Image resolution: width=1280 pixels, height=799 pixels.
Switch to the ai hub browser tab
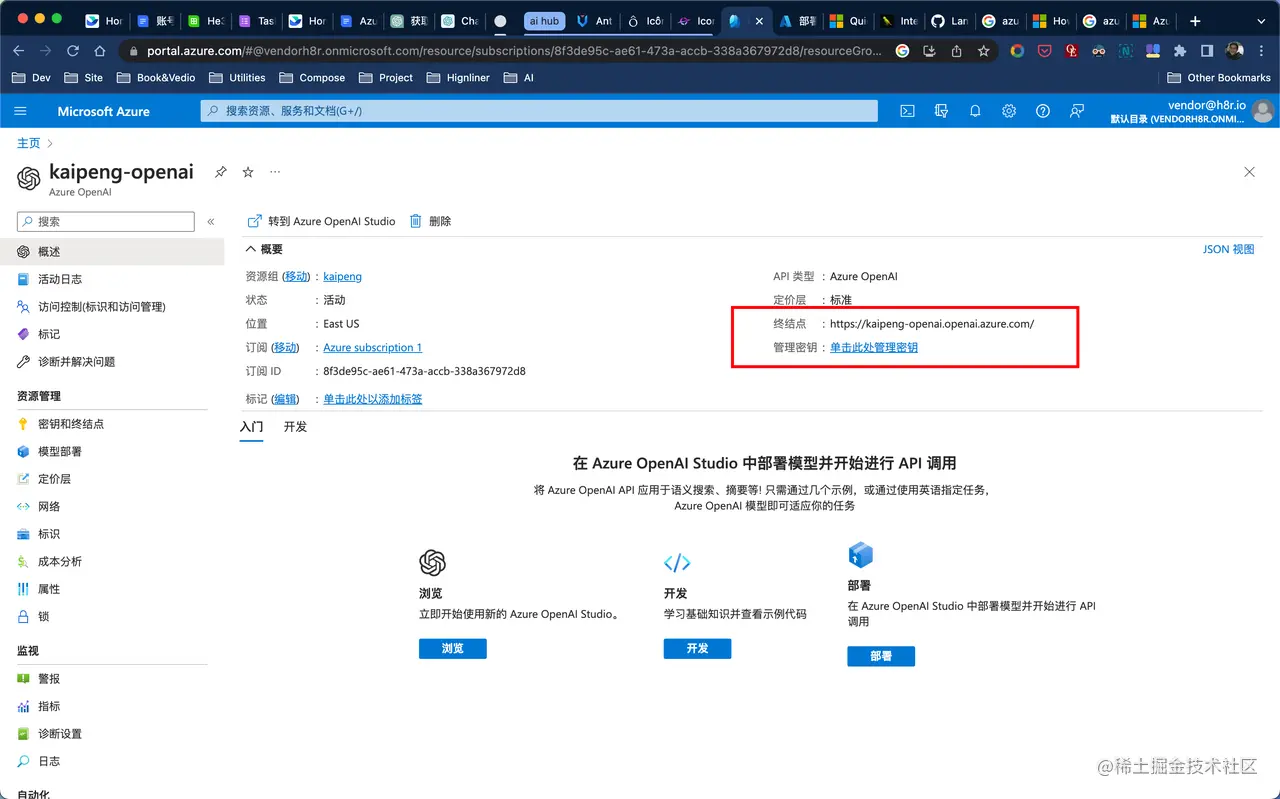click(544, 20)
